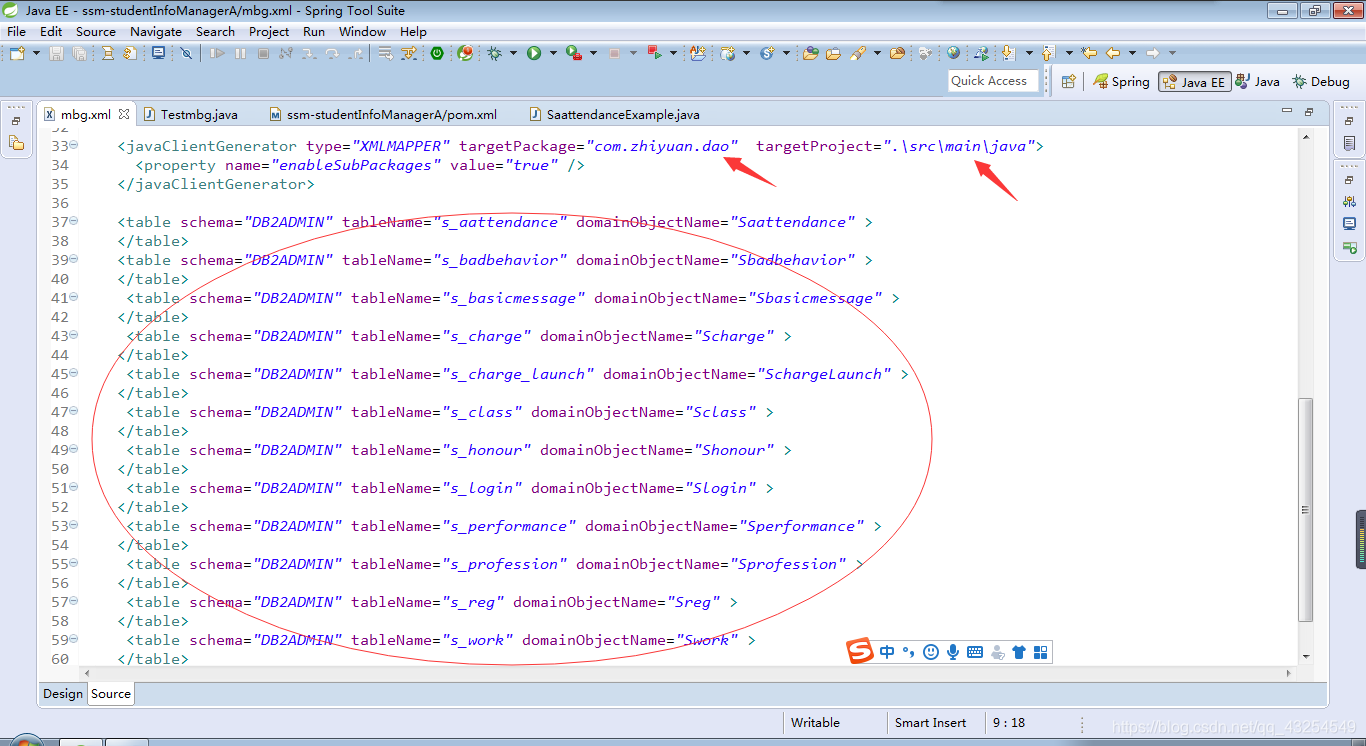The width and height of the screenshot is (1366, 746).
Task: Click the Writable status bar entry
Action: 816,722
